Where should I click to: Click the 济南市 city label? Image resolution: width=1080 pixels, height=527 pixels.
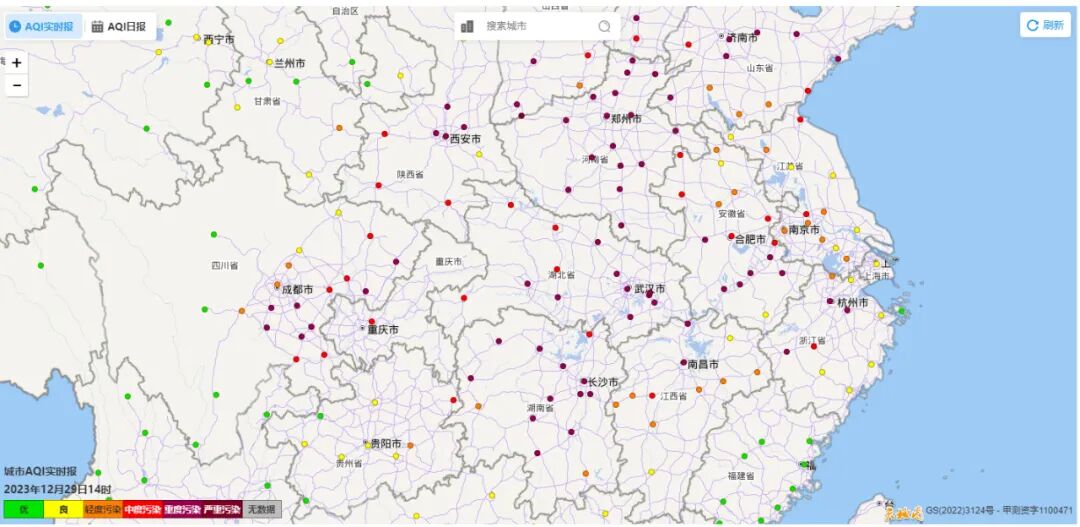pos(742,38)
